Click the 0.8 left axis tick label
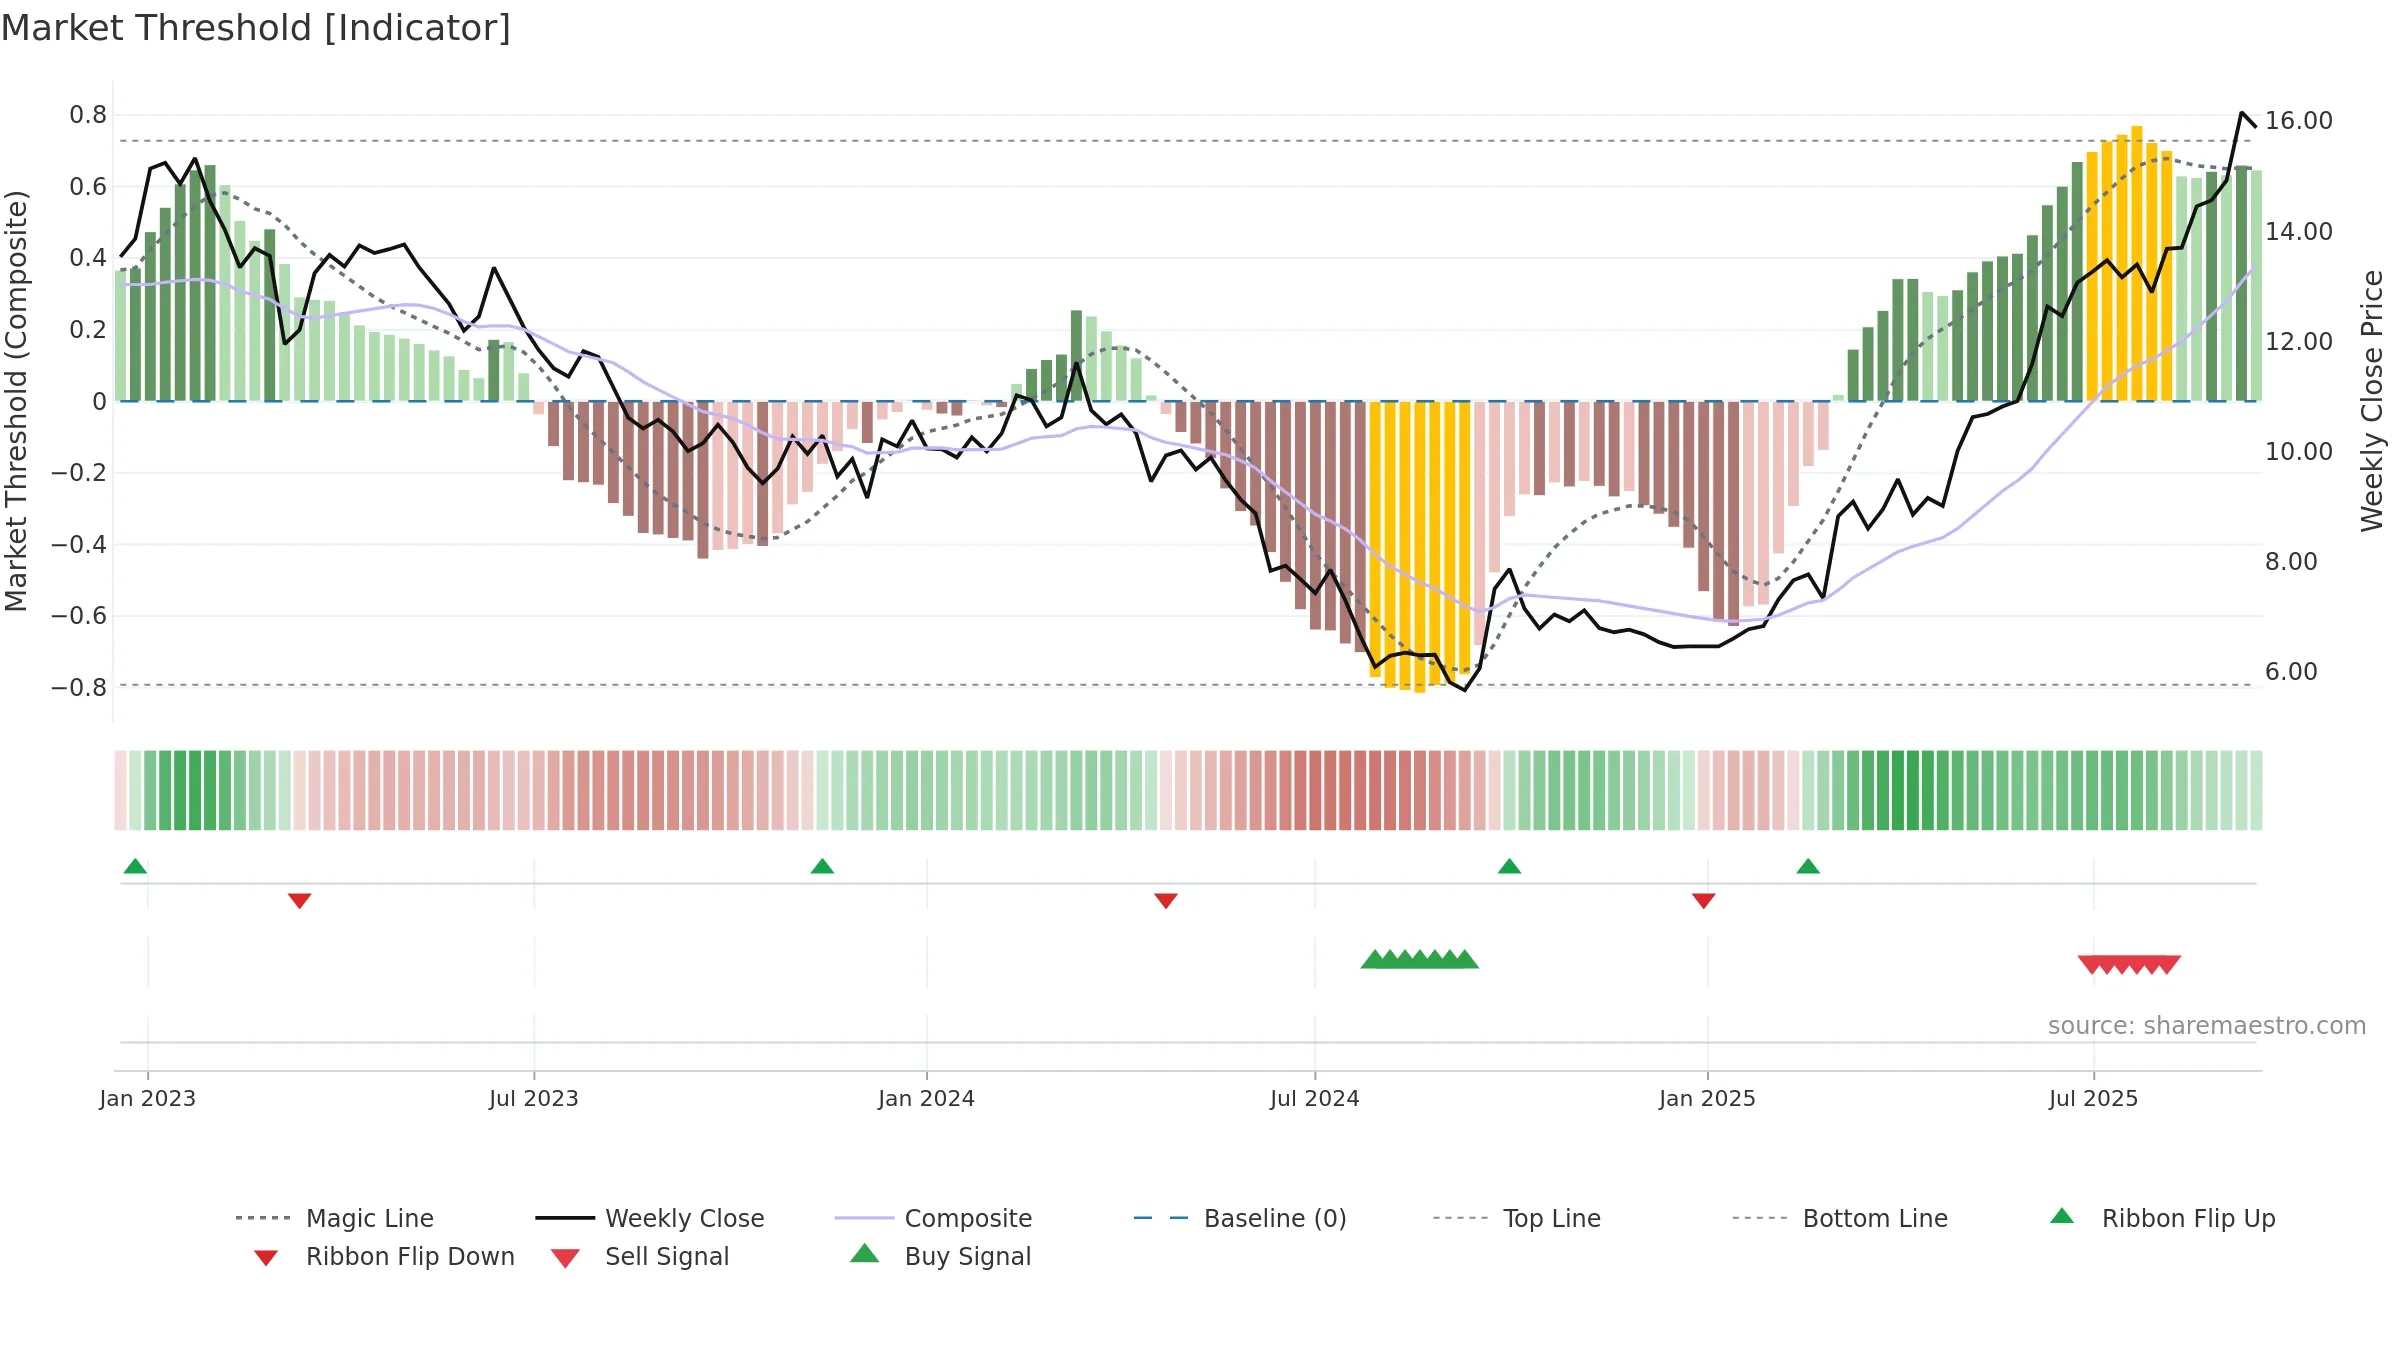Screen dimensions: 2400x1350 coord(88,115)
